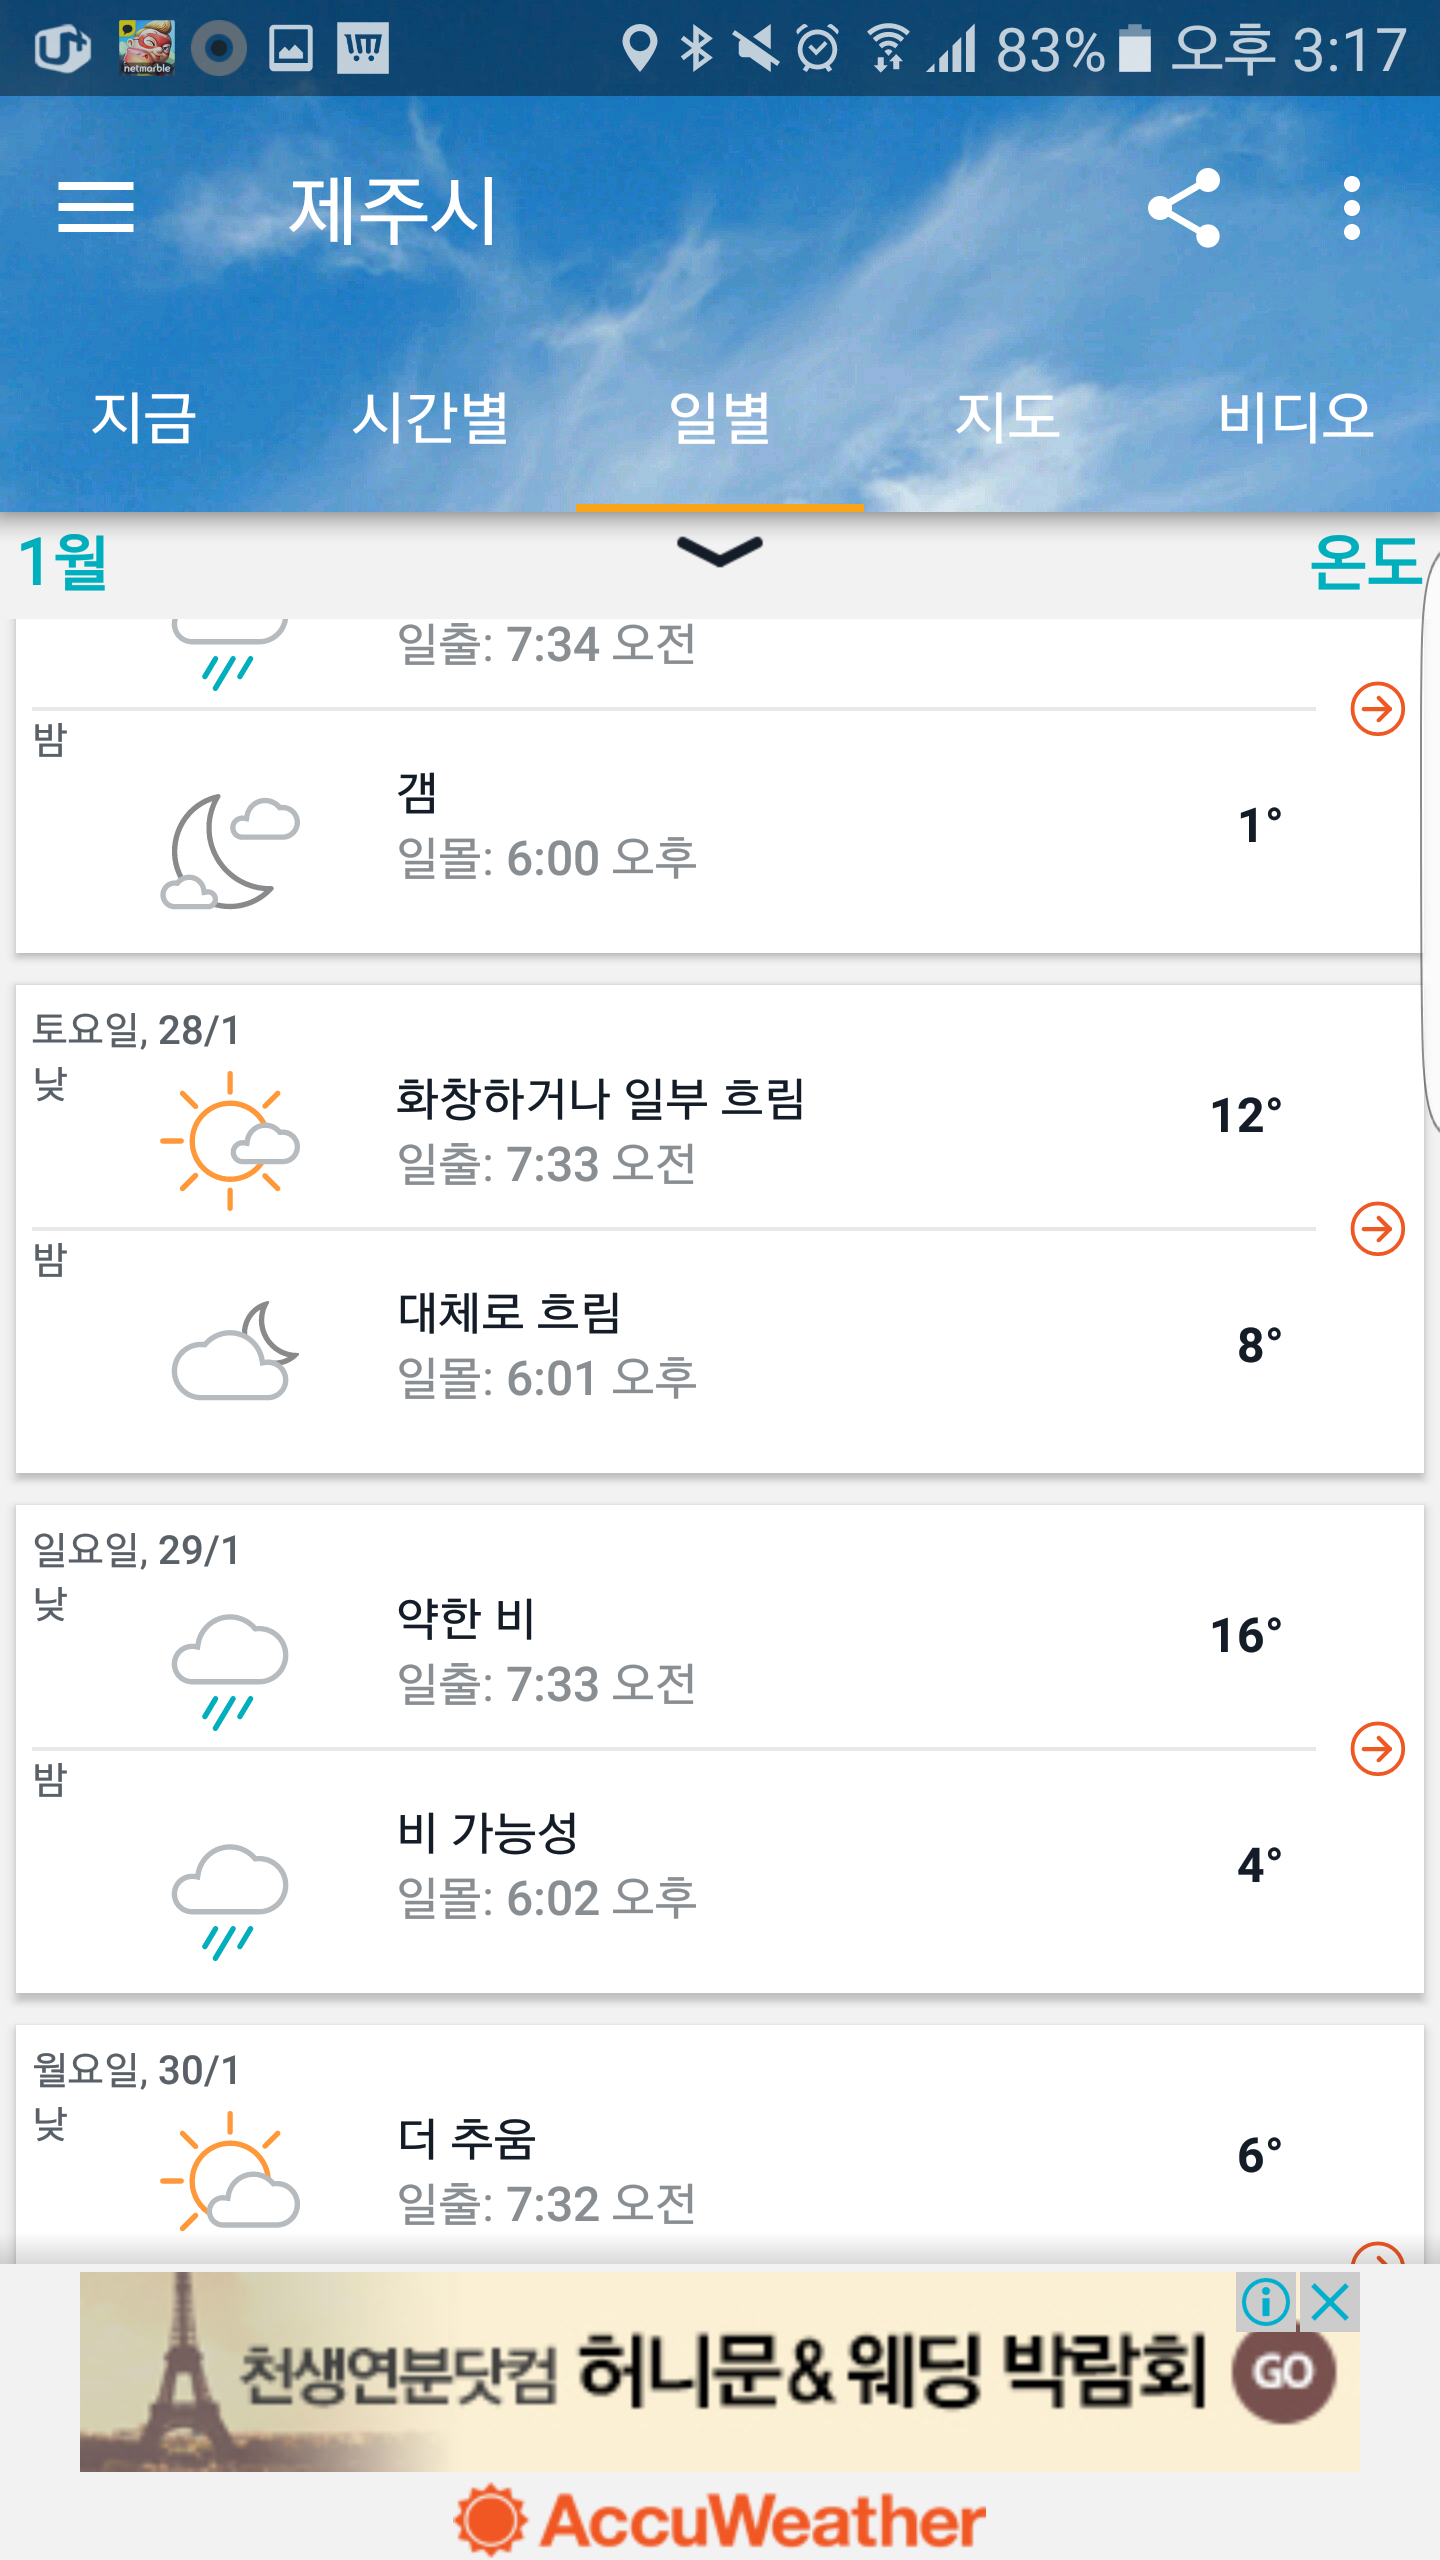This screenshot has height=2560, width=1440.
Task: Open the three-dot overflow menu
Action: [1352, 208]
